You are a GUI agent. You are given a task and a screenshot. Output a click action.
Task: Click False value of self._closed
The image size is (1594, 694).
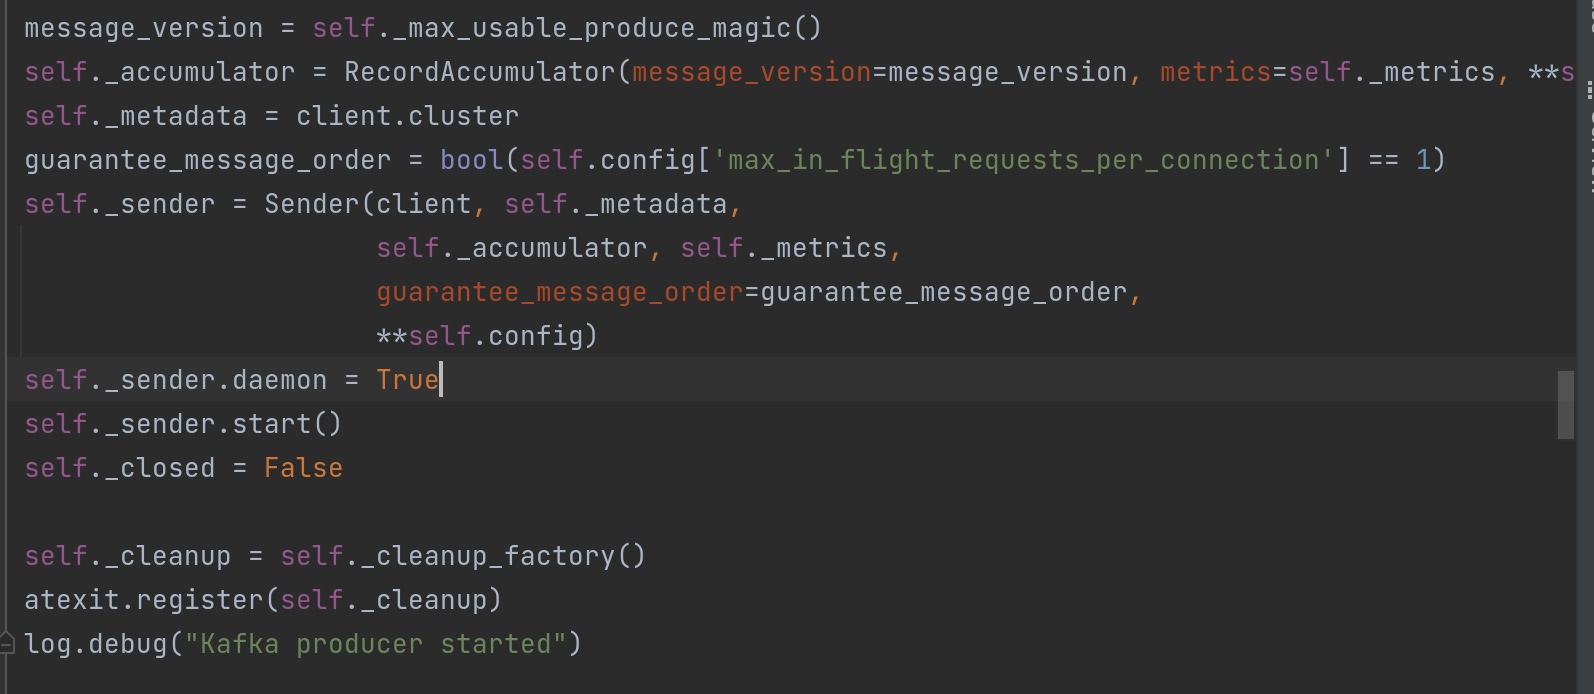point(303,468)
